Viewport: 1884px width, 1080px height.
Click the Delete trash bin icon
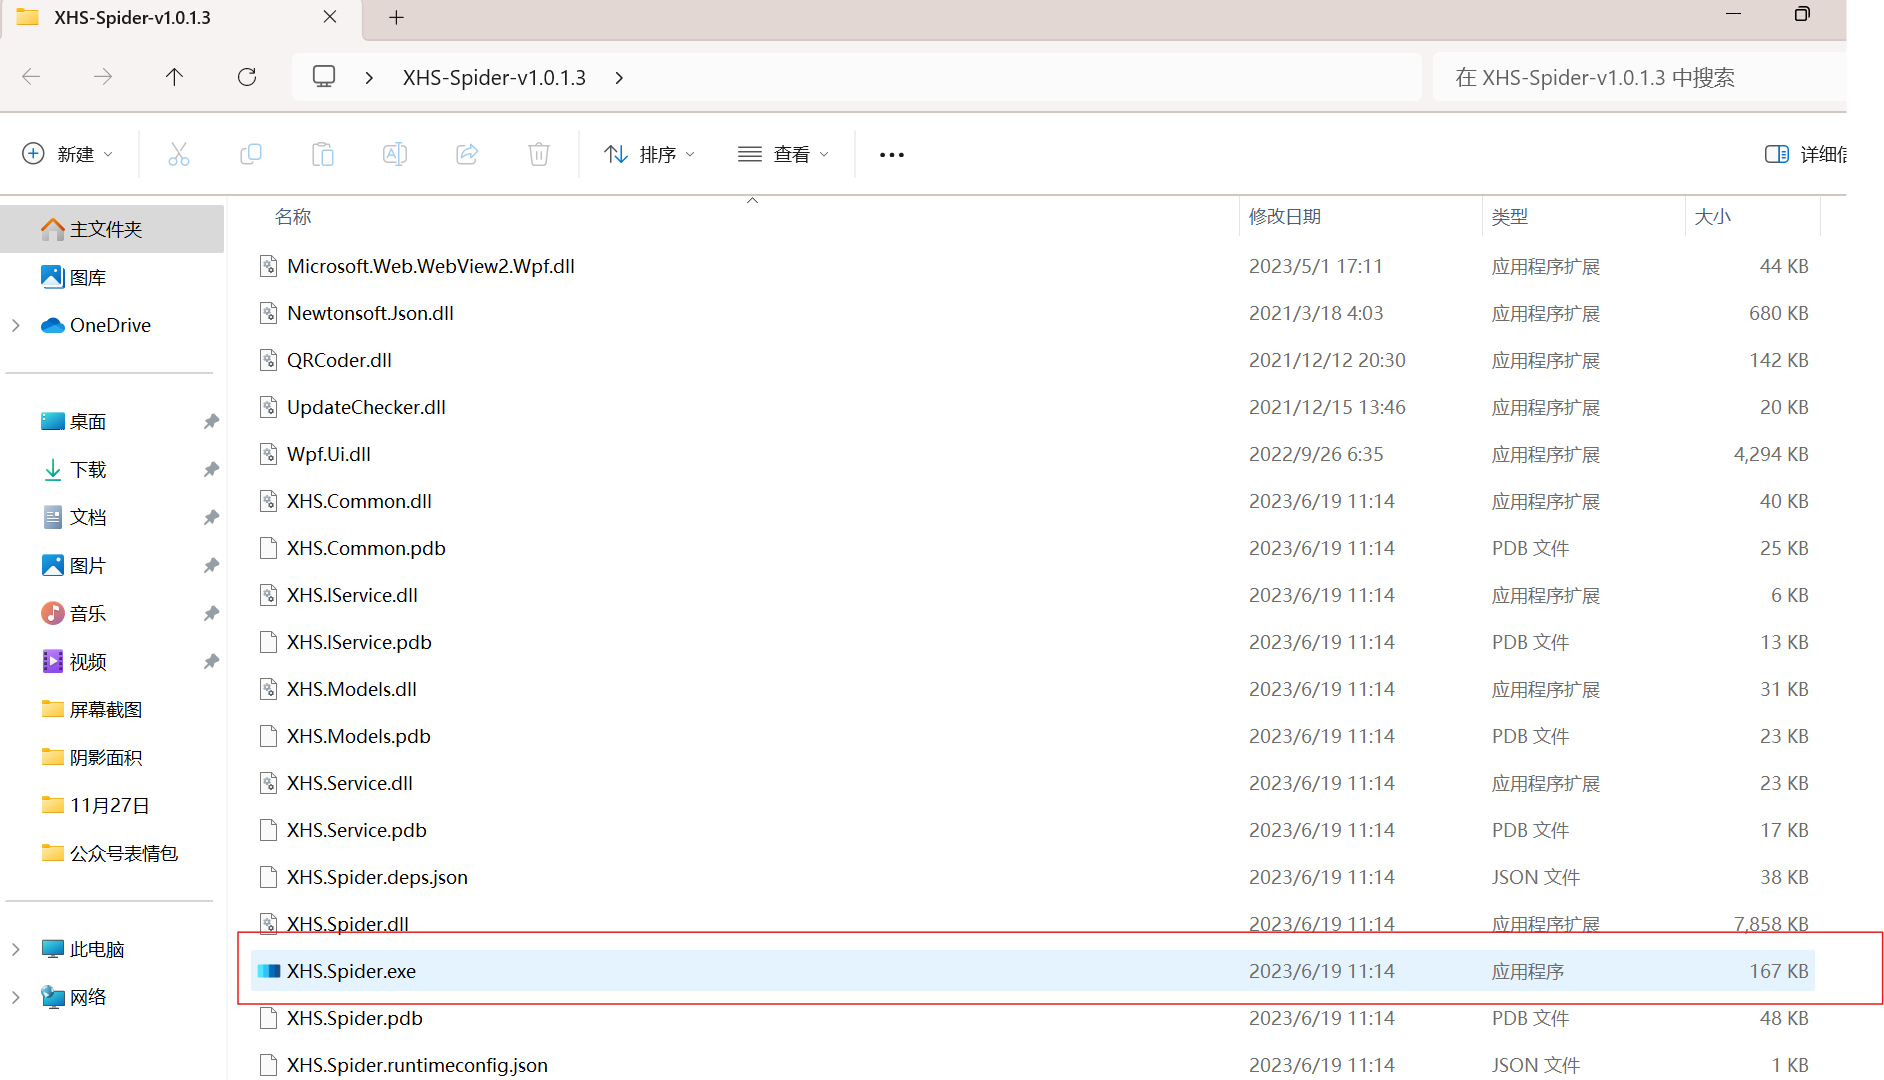539,154
